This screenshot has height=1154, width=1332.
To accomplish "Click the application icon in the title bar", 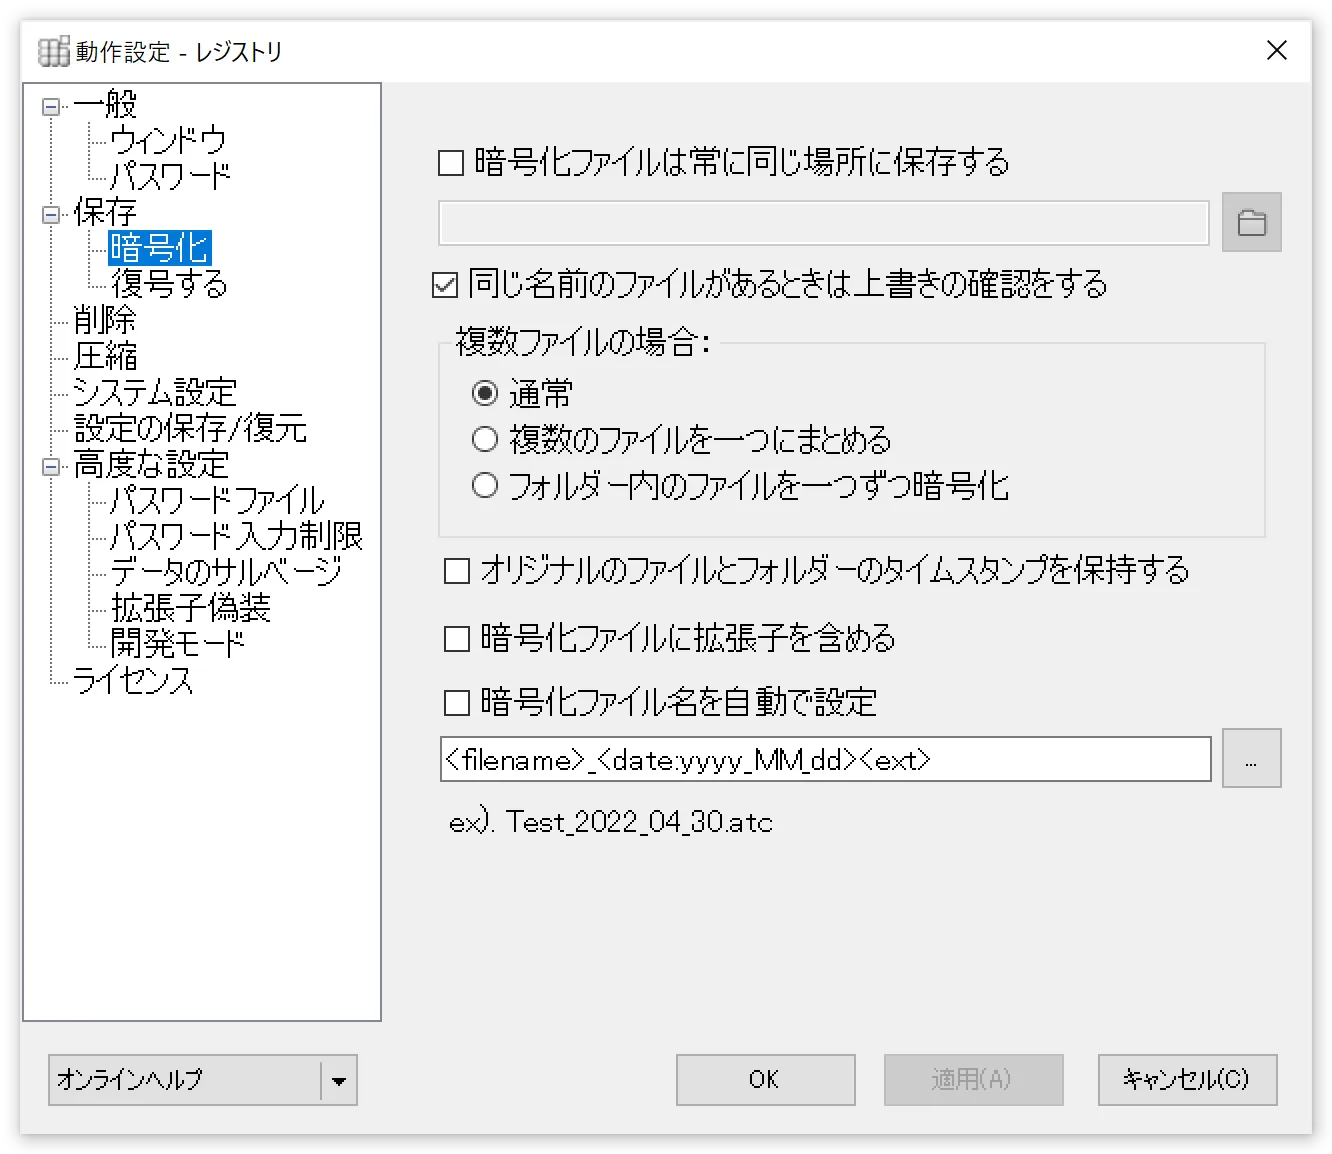I will point(51,50).
